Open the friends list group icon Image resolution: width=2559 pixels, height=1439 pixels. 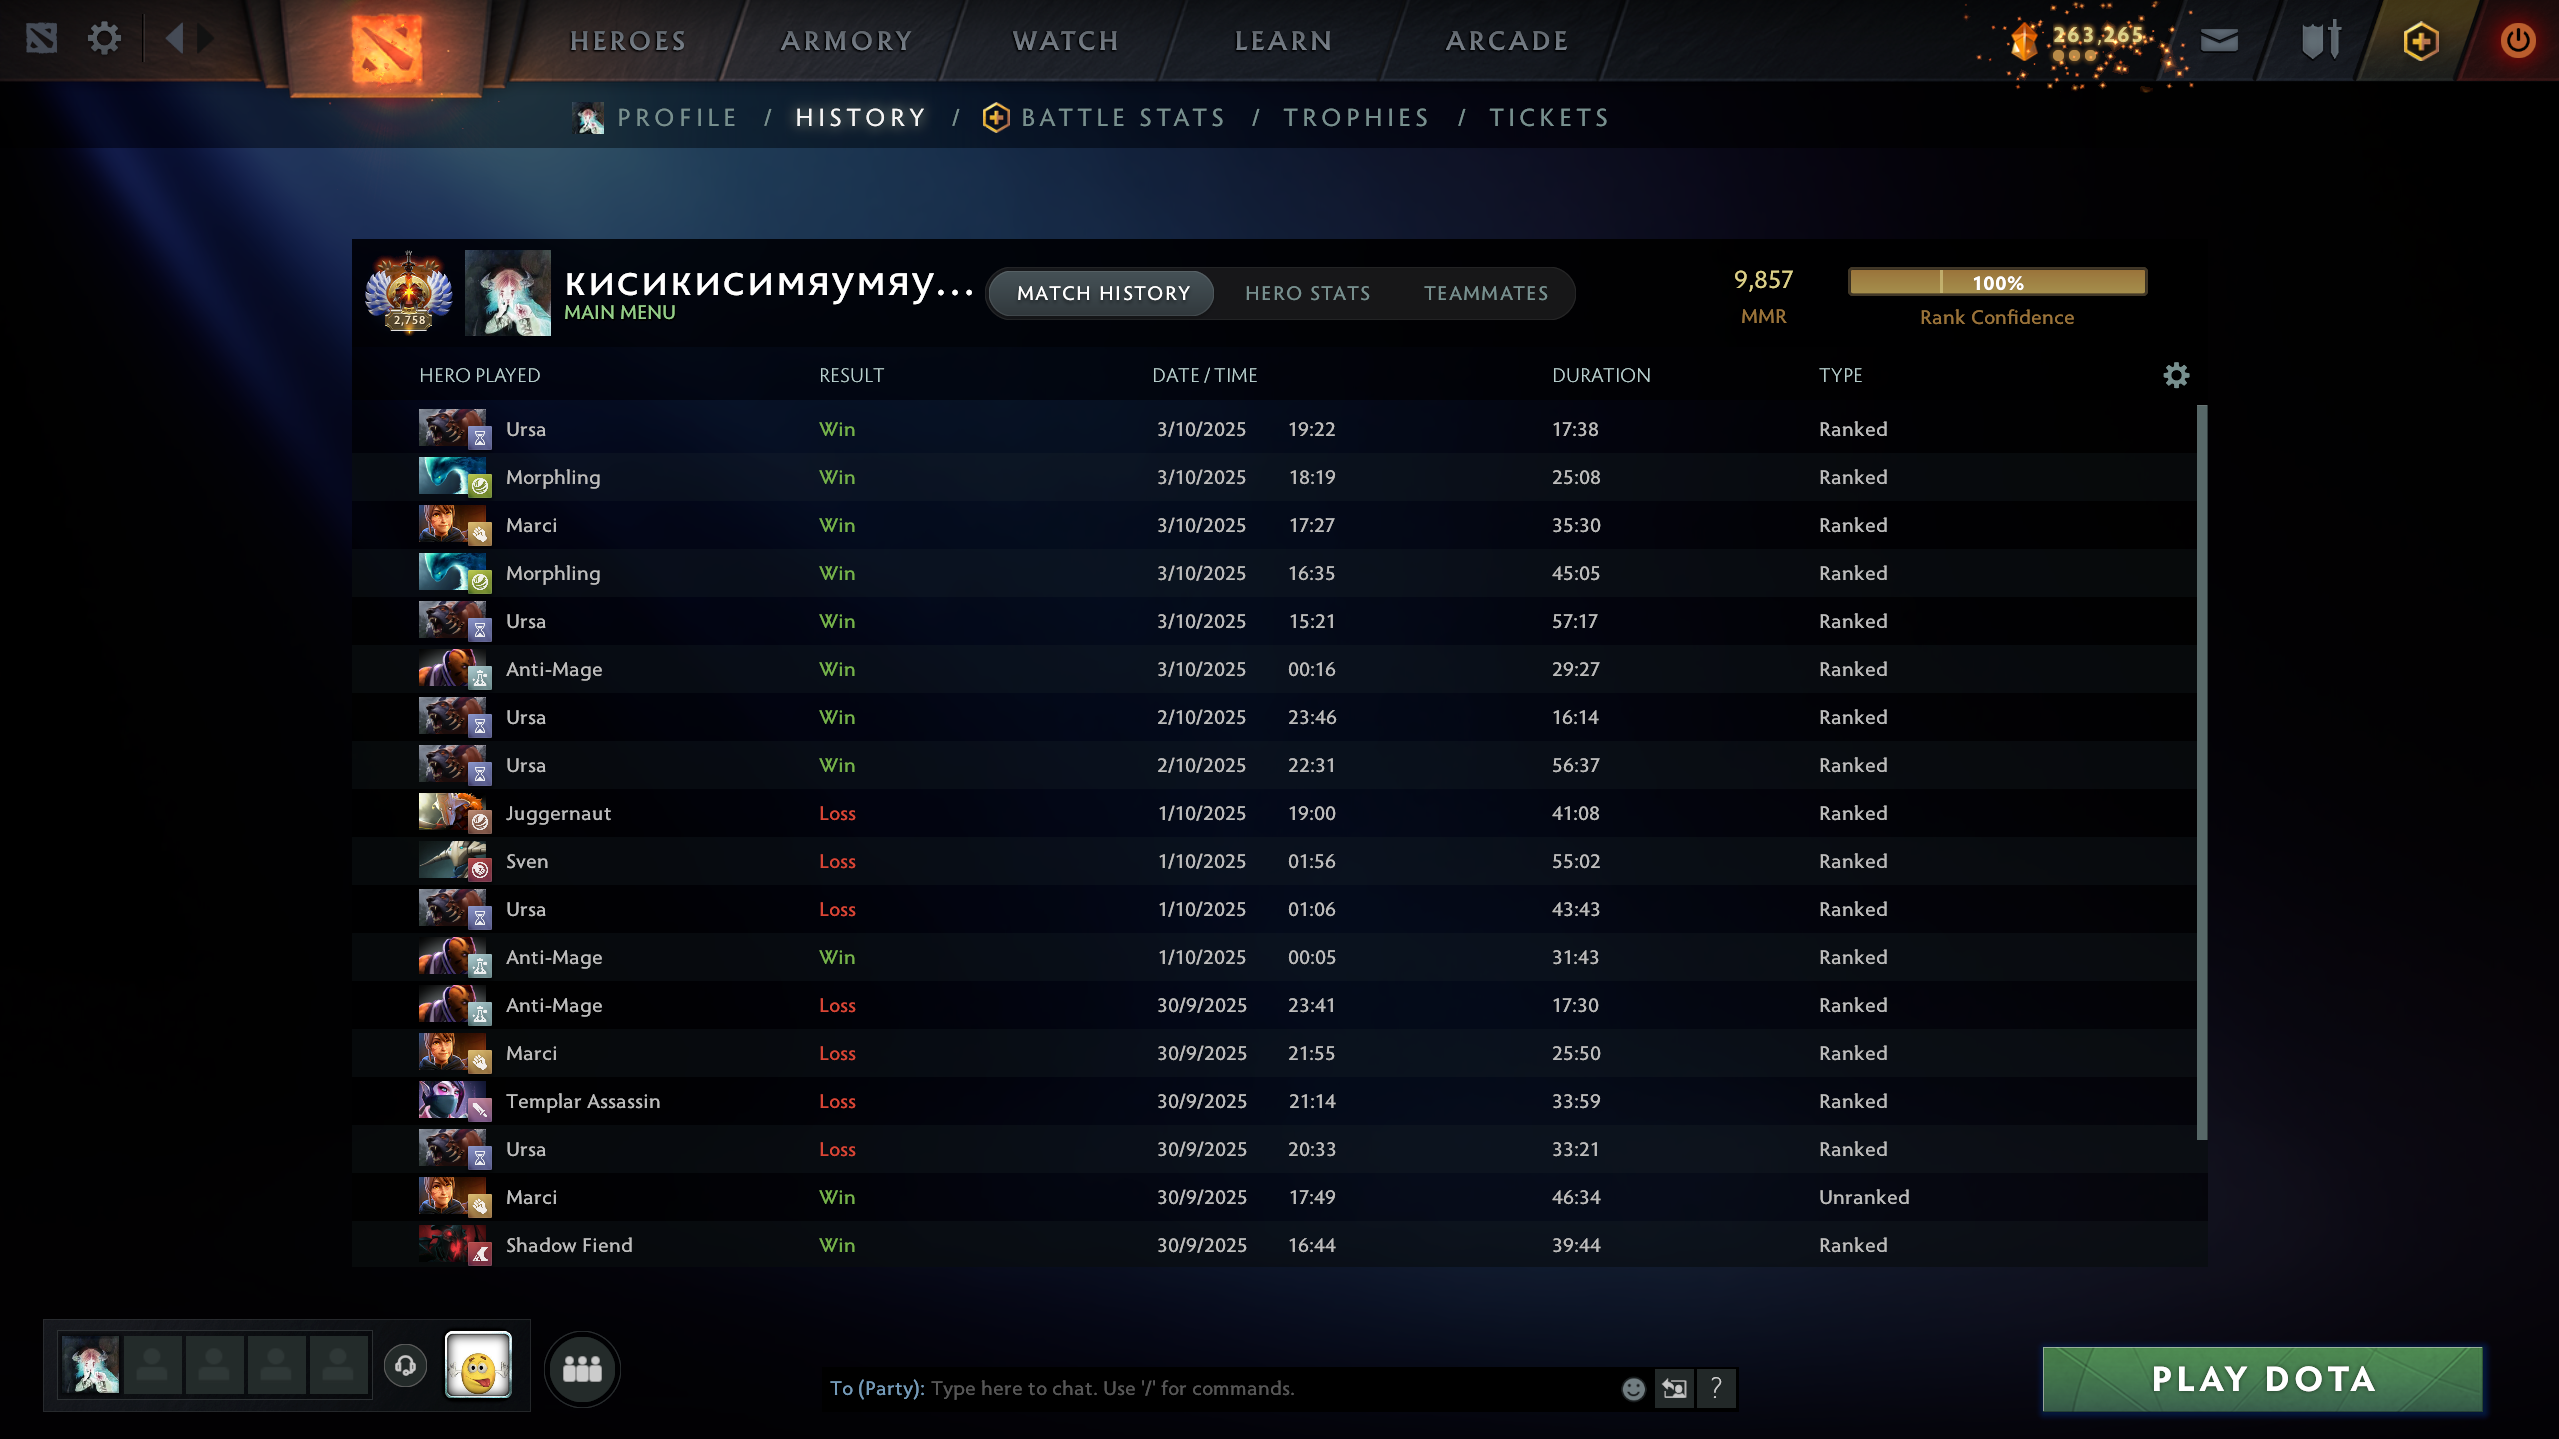click(x=582, y=1369)
